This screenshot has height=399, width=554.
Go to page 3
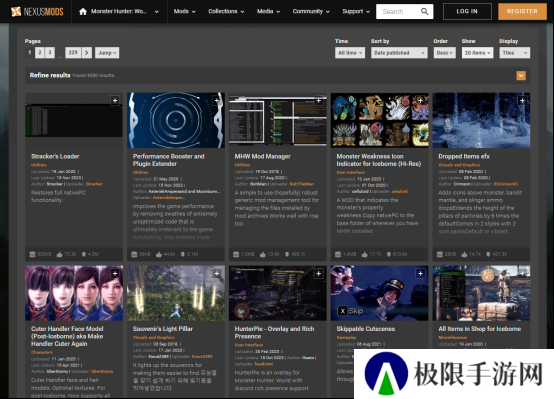pos(50,53)
